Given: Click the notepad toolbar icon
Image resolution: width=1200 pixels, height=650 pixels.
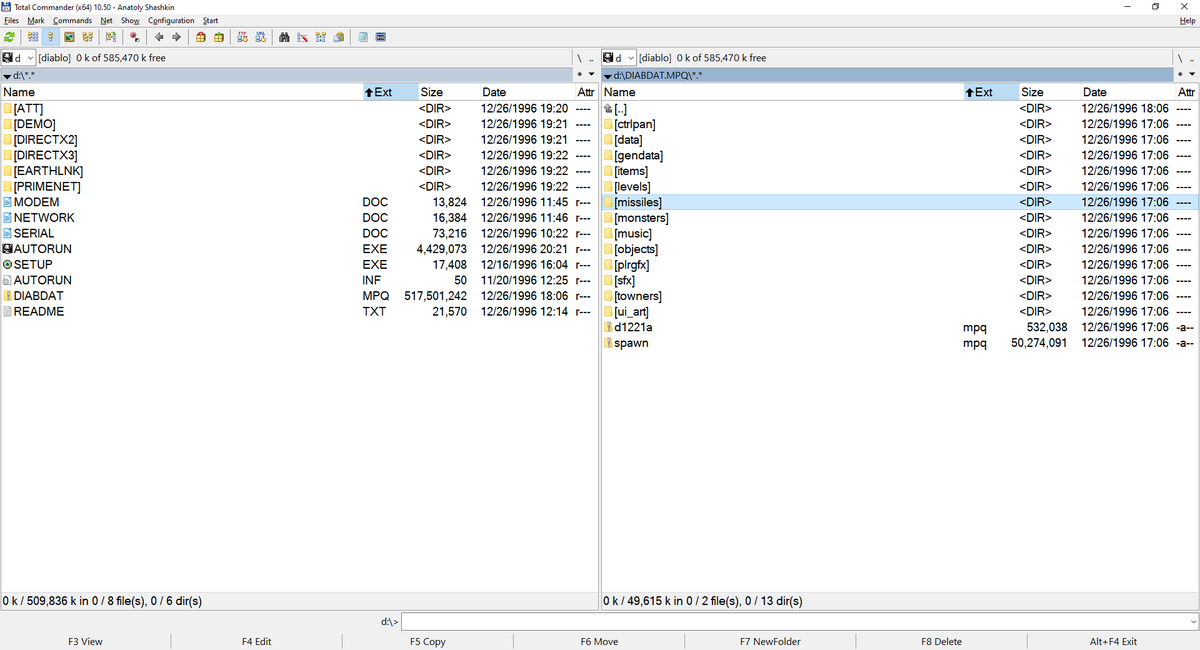Looking at the screenshot, I should coord(363,37).
